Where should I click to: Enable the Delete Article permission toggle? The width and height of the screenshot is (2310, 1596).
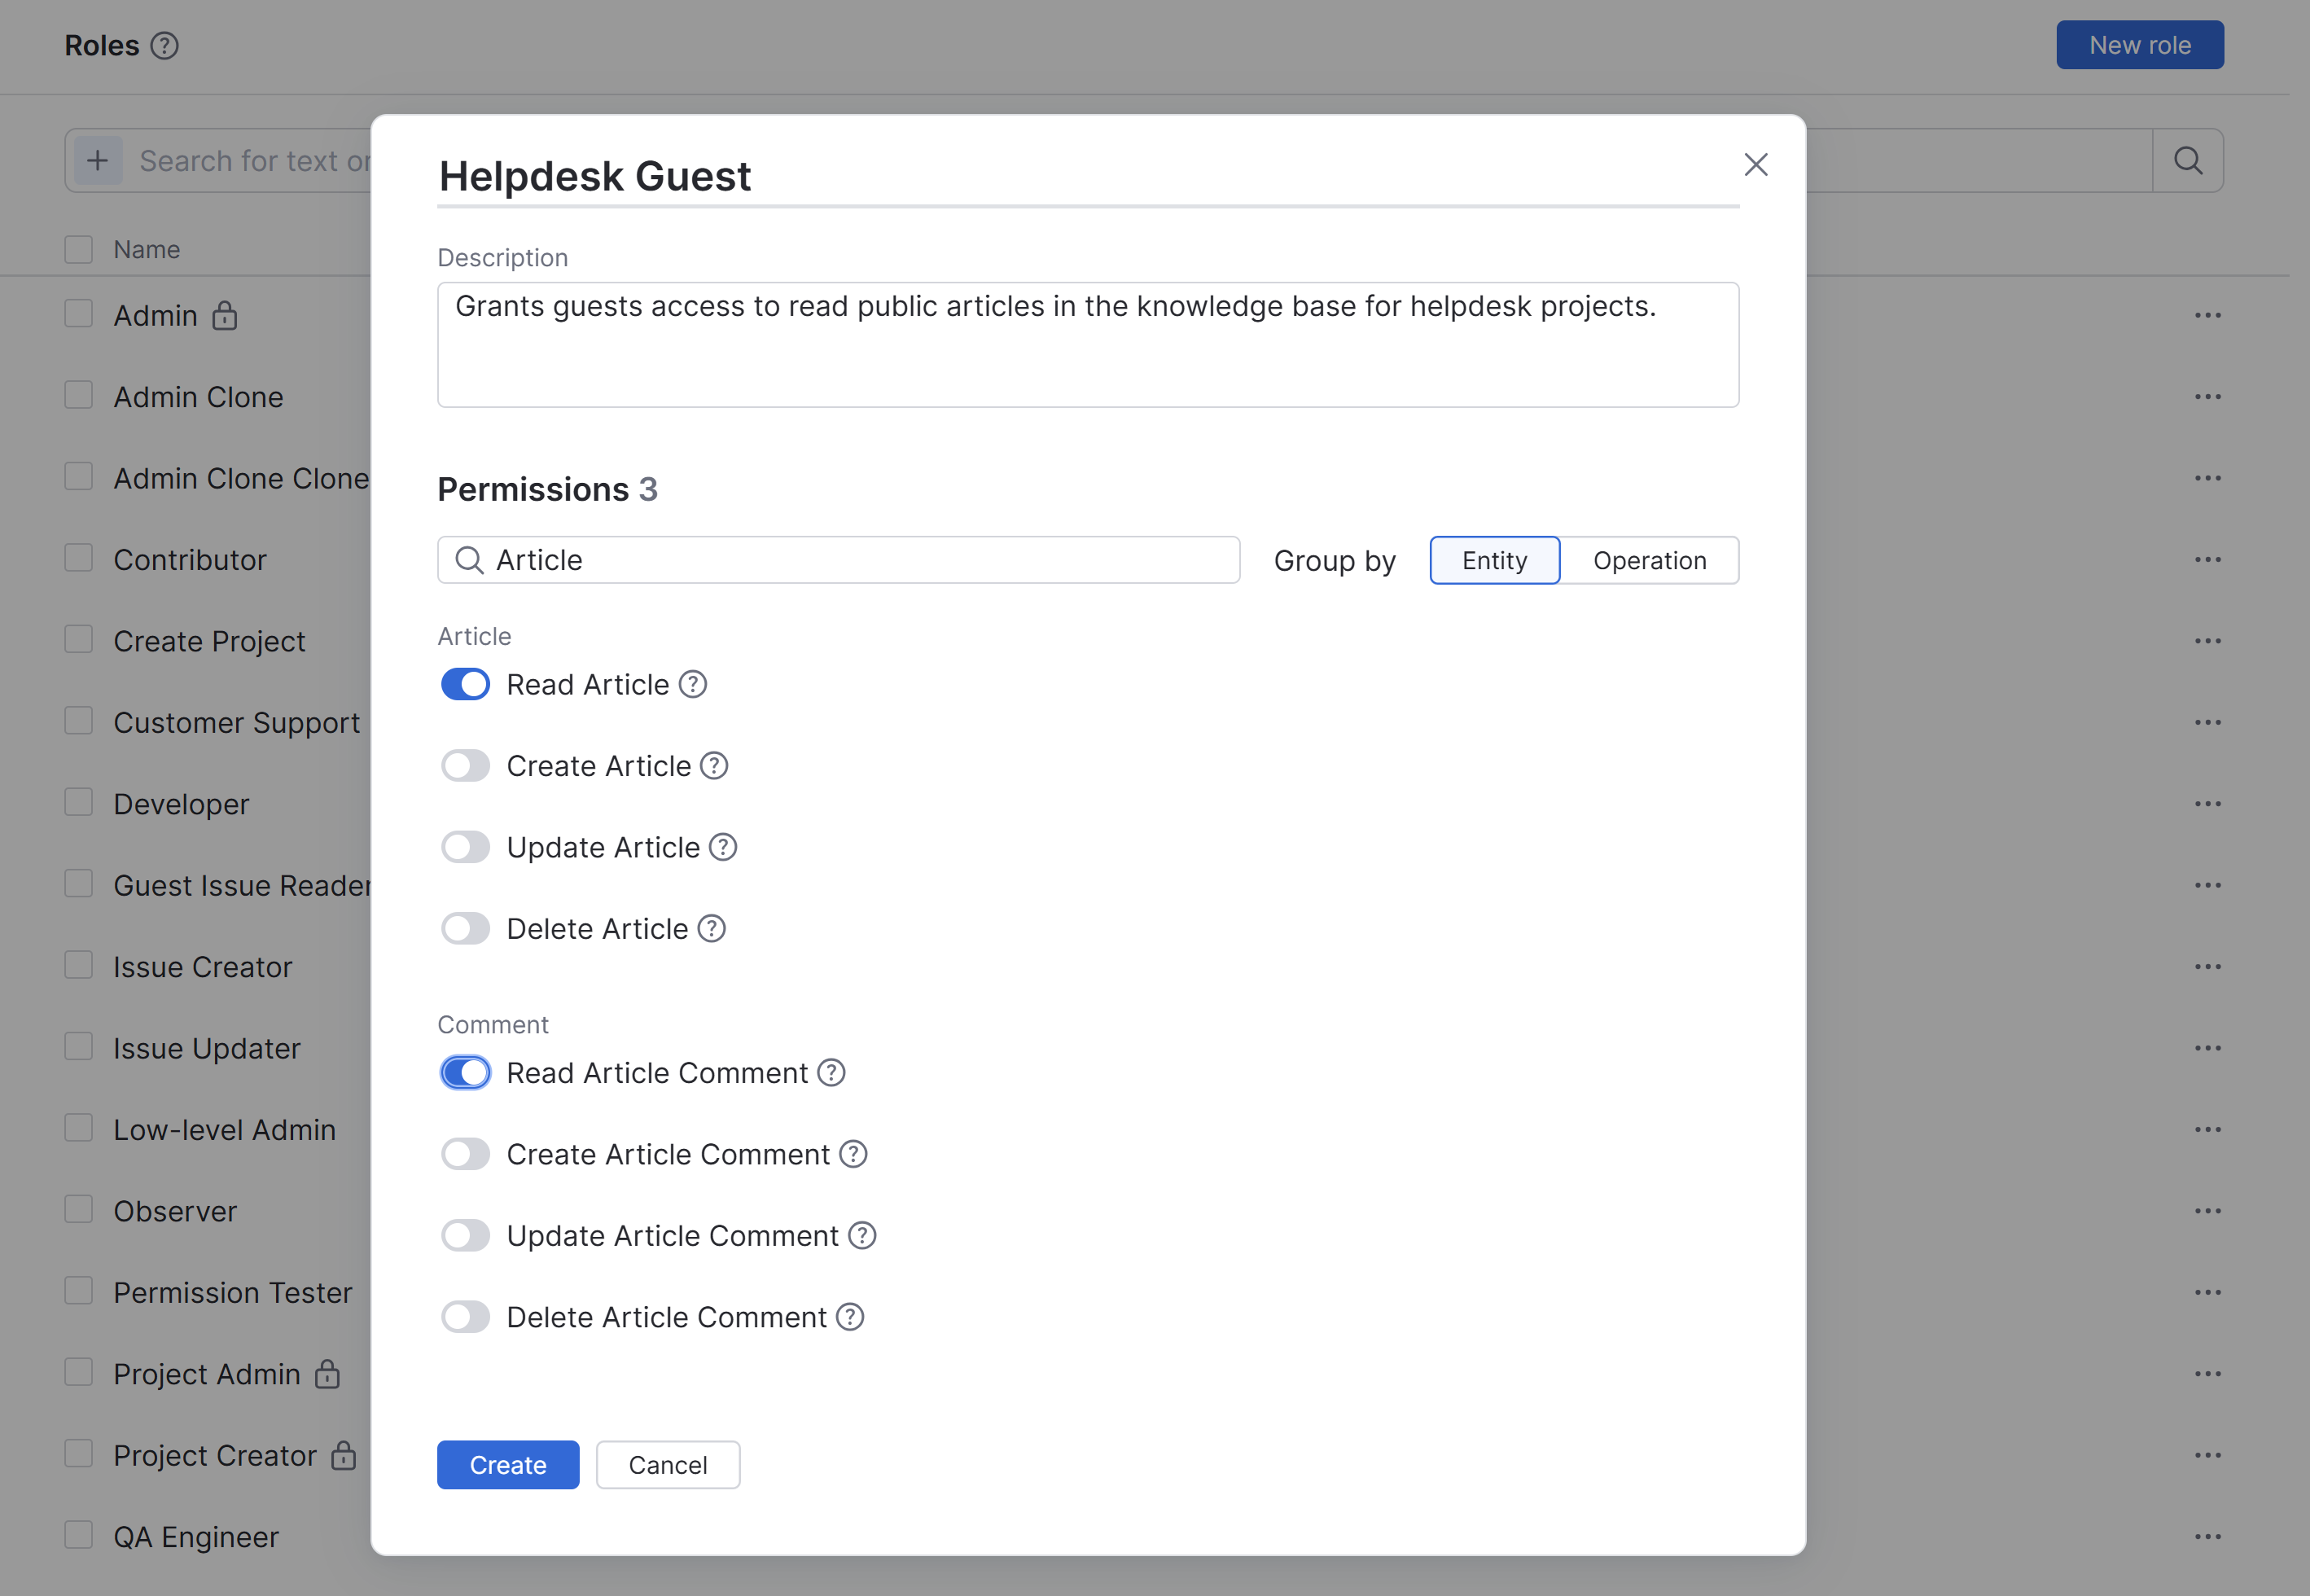tap(465, 929)
